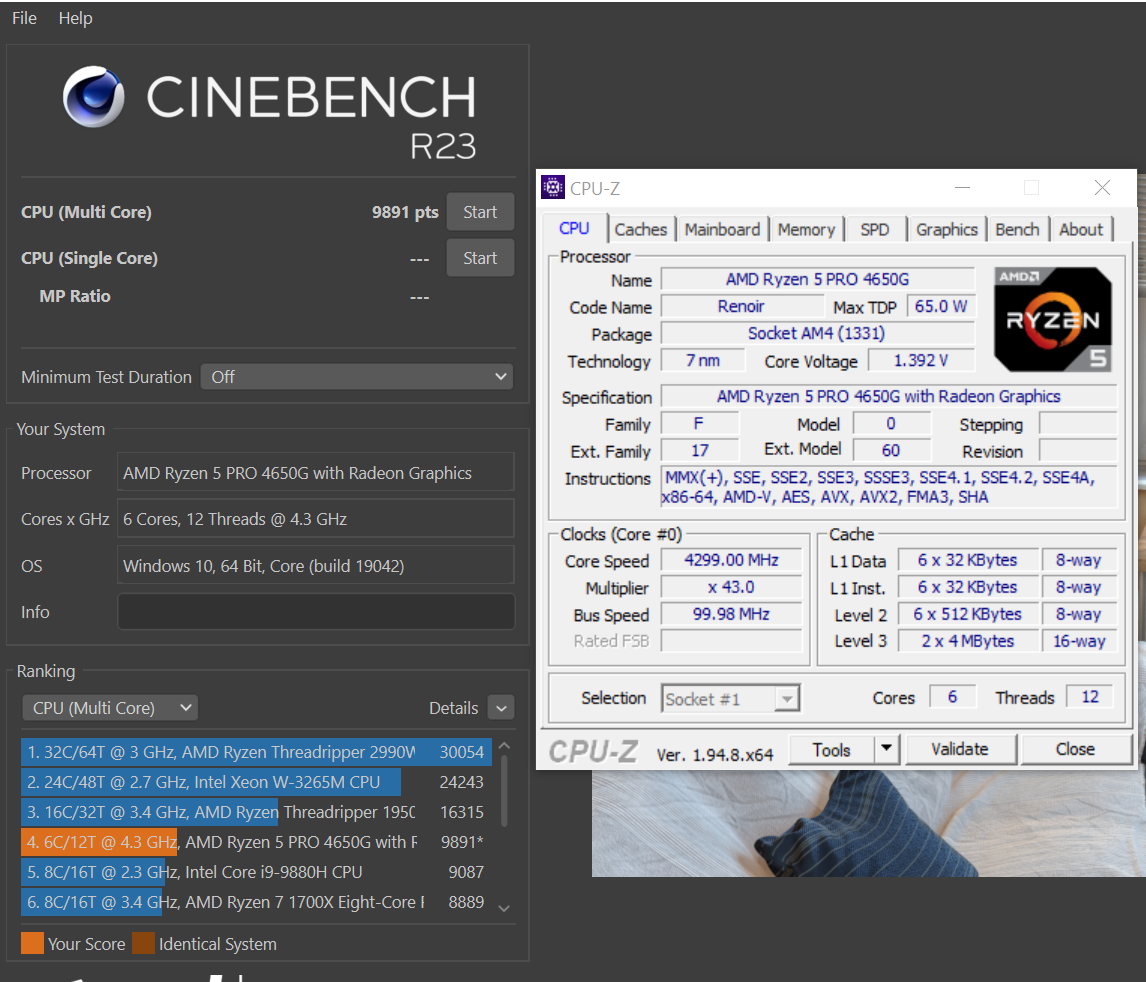The height and width of the screenshot is (982, 1146).
Task: Click the Processor field in Your System
Action: click(x=316, y=473)
